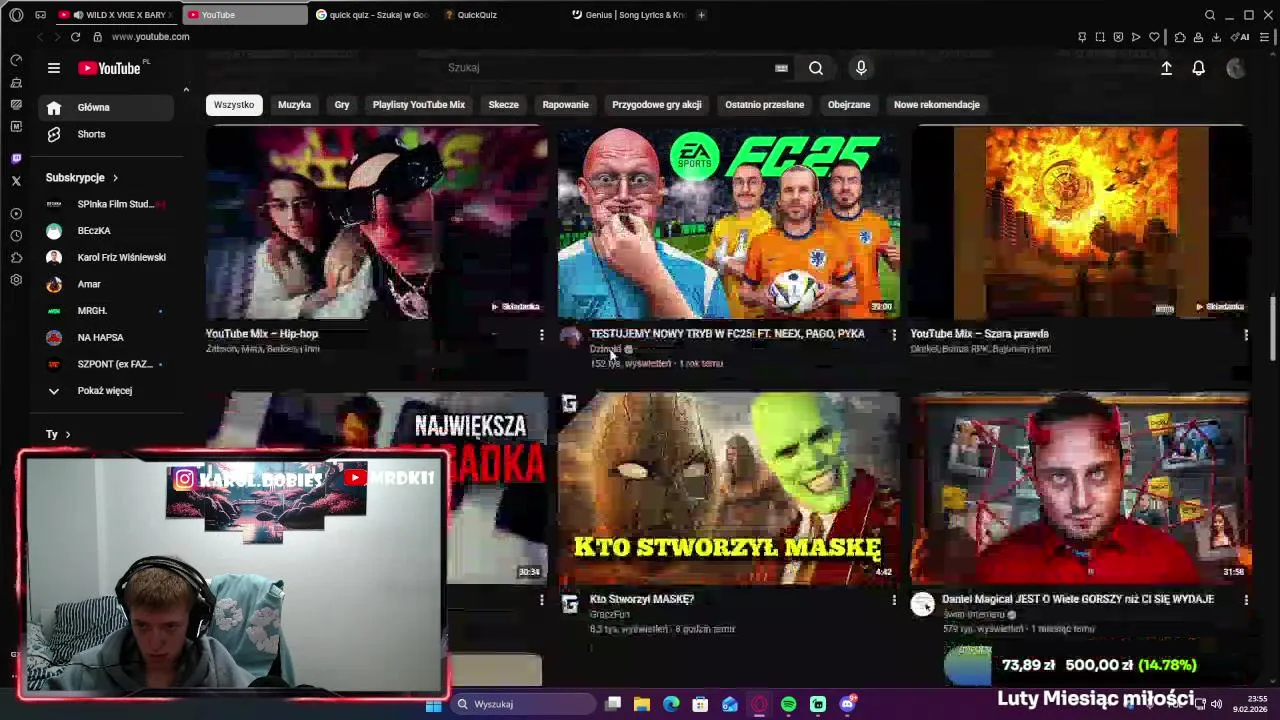Open File Explorer from the taskbar
Image resolution: width=1280 pixels, height=720 pixels.
pyautogui.click(x=642, y=704)
